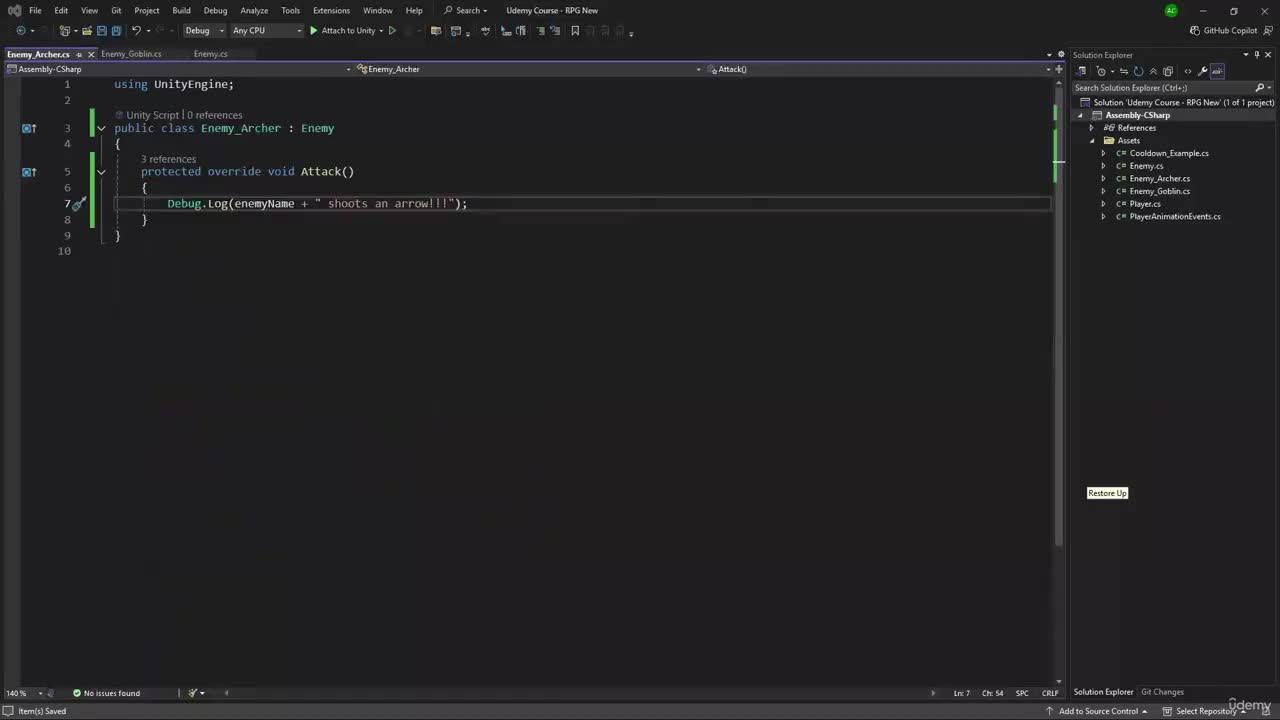1280x720 pixels.
Task: Click the bookmark icon in the toolbar
Action: point(575,31)
